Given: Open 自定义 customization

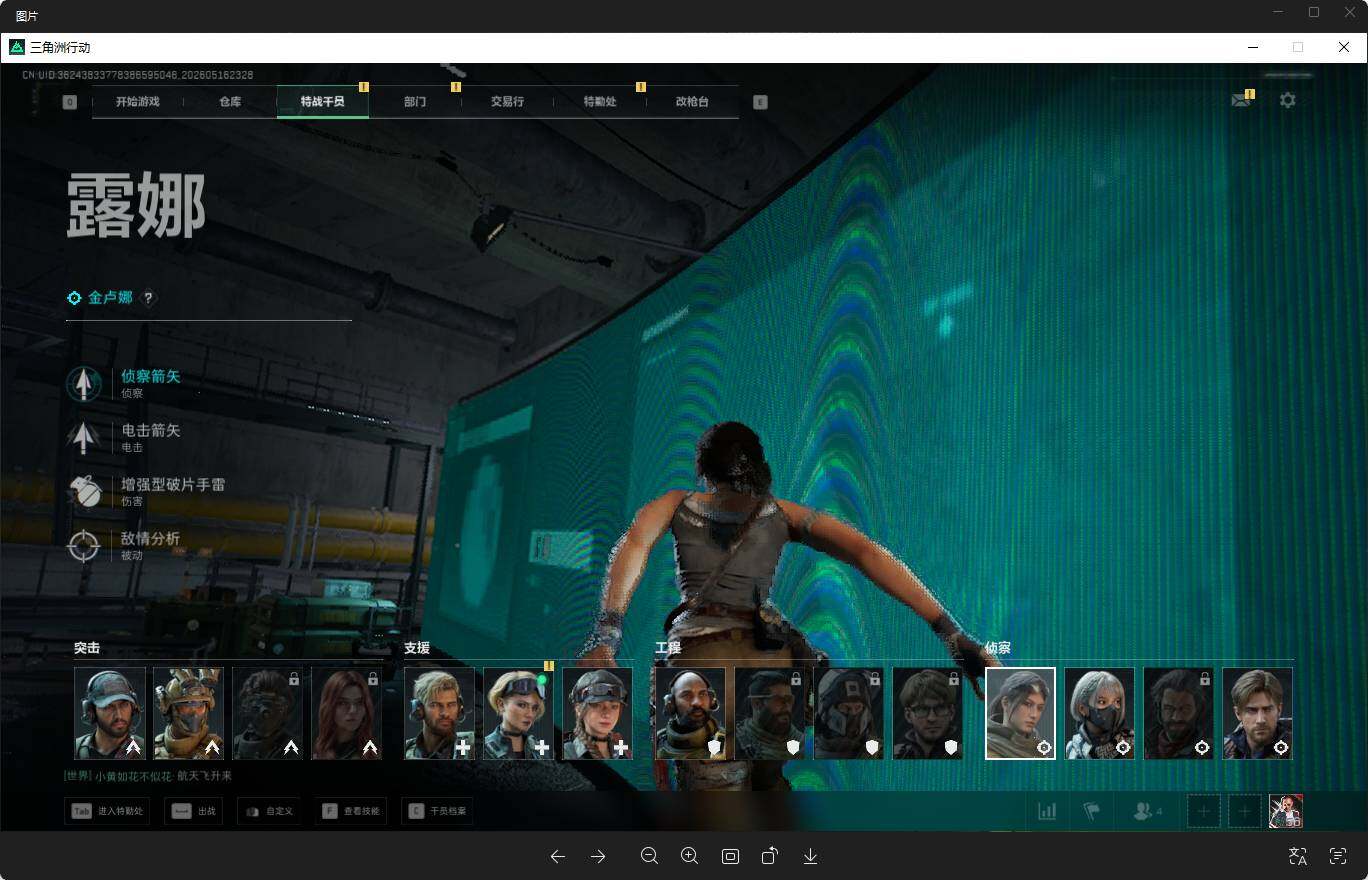Looking at the screenshot, I should coord(269,811).
